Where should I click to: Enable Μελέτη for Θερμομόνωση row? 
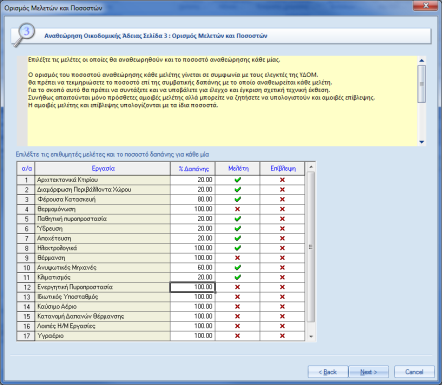(237, 209)
